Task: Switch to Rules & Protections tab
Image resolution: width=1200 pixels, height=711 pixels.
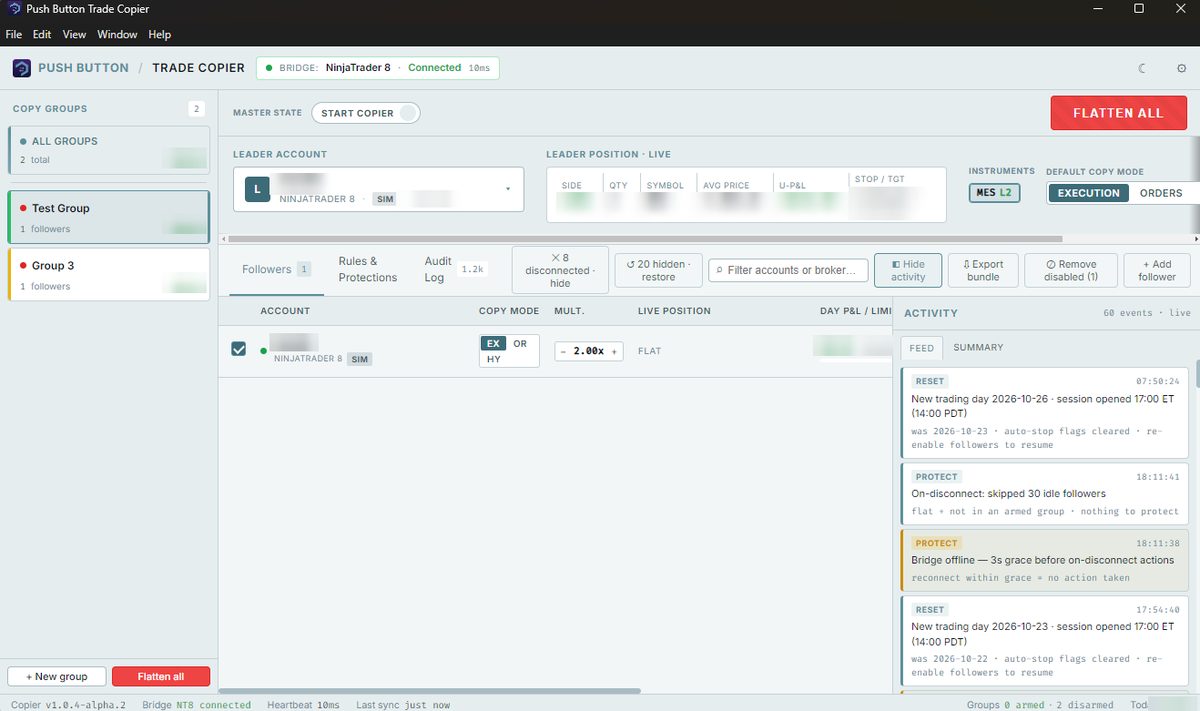Action: [x=368, y=269]
